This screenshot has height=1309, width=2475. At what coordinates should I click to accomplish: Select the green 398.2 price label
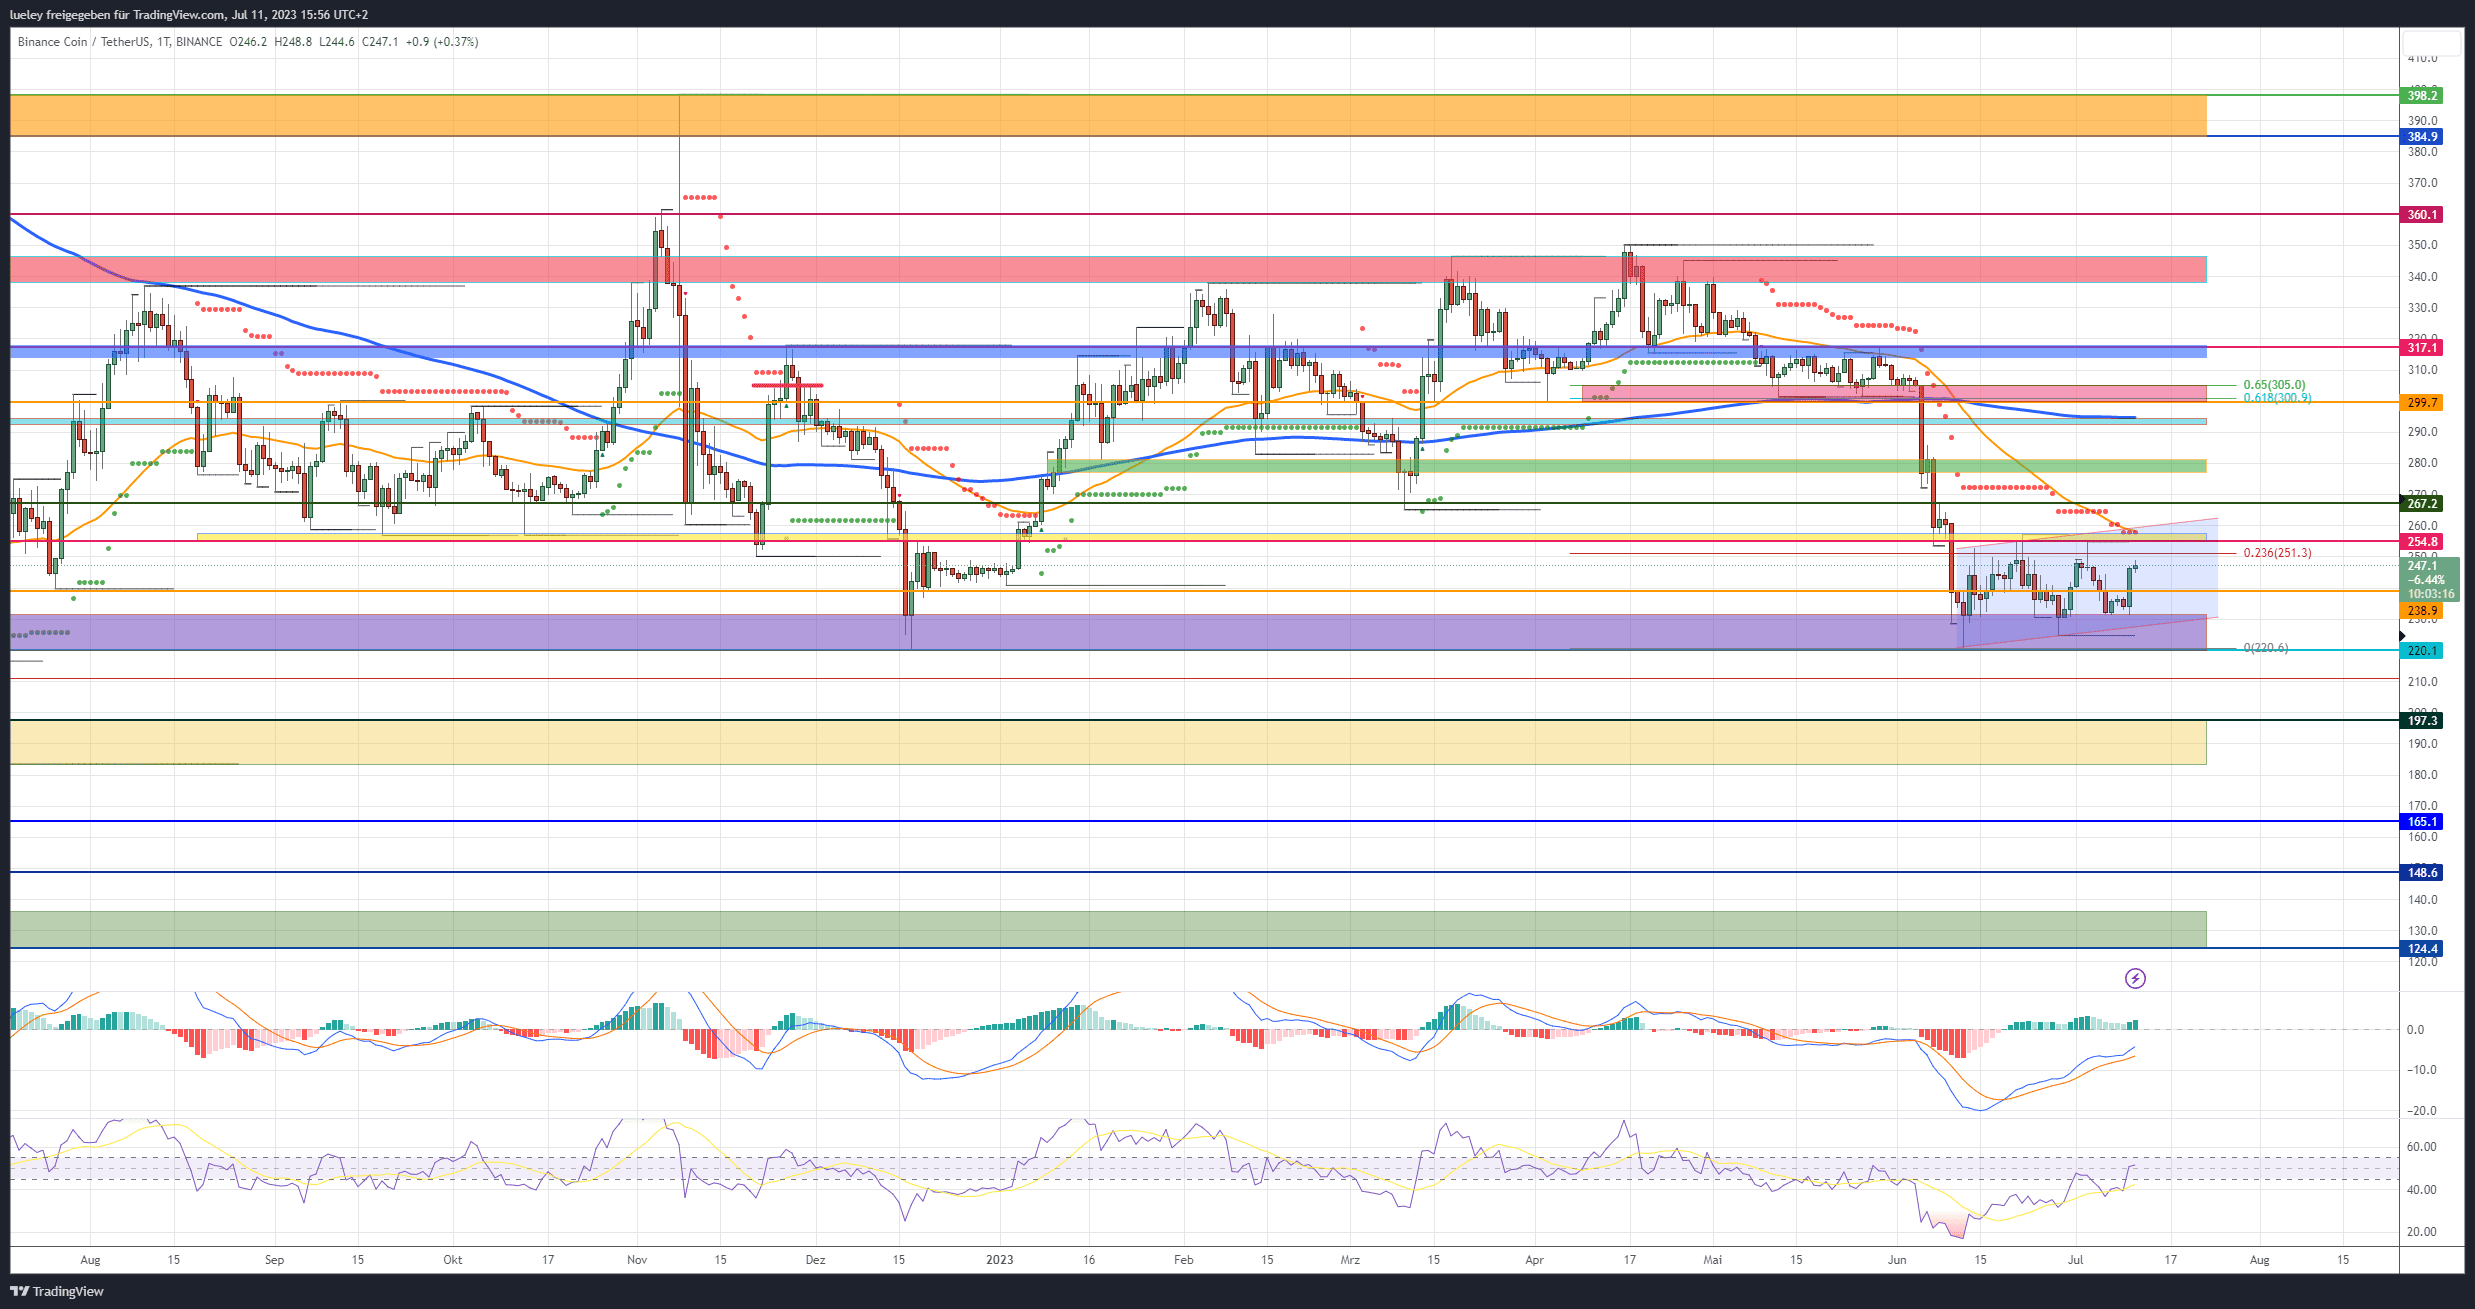click(2421, 96)
